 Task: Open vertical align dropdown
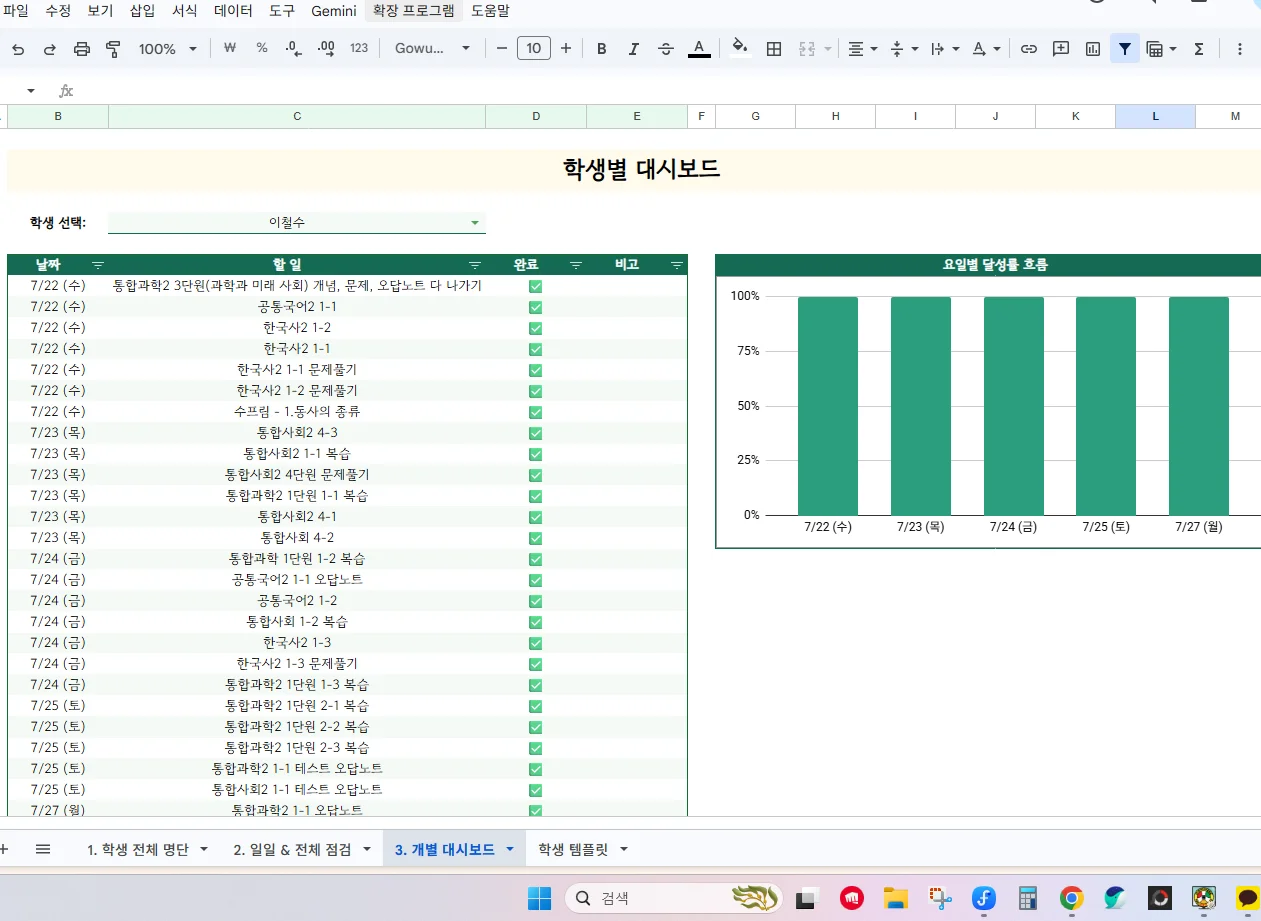(x=903, y=48)
